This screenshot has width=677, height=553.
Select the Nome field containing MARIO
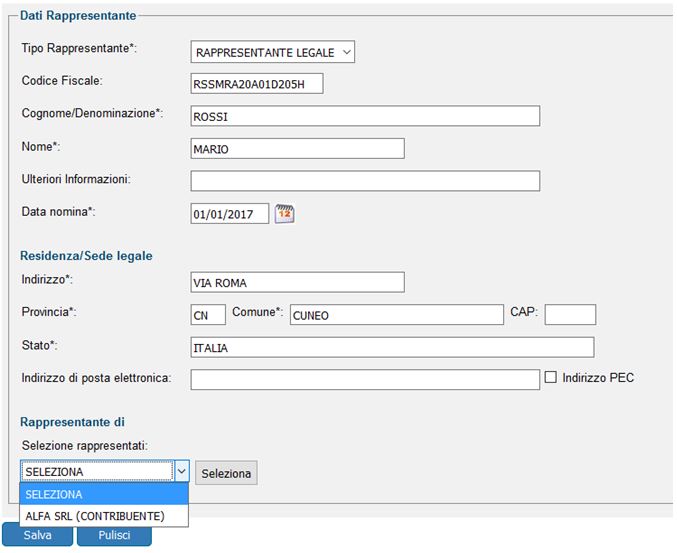pos(297,149)
